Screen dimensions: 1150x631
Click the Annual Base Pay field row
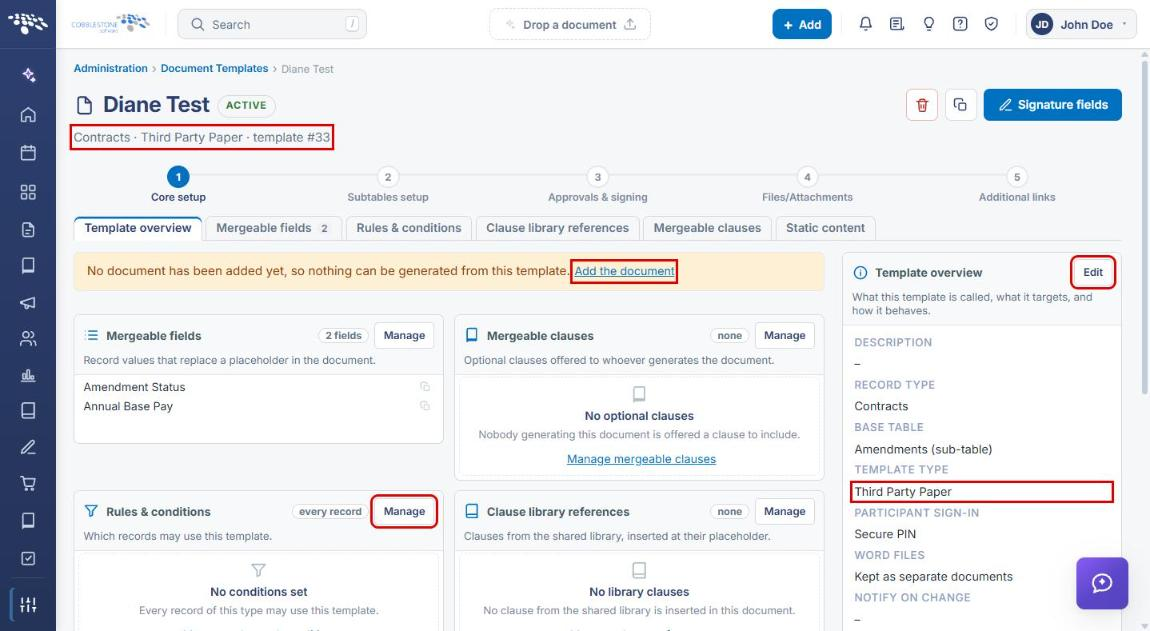coord(258,406)
